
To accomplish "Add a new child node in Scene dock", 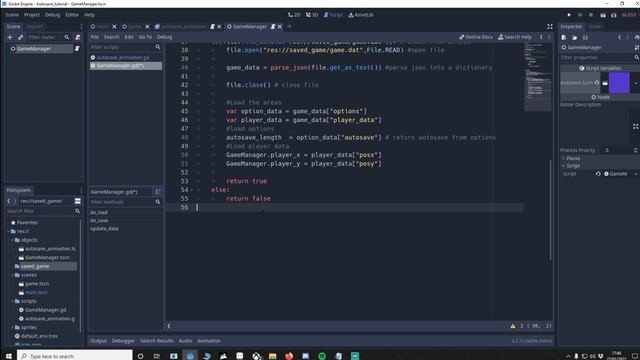I will [x=10, y=37].
